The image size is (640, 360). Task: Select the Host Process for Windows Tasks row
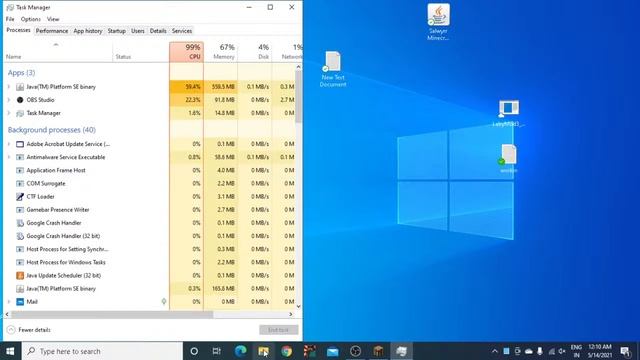point(150,262)
